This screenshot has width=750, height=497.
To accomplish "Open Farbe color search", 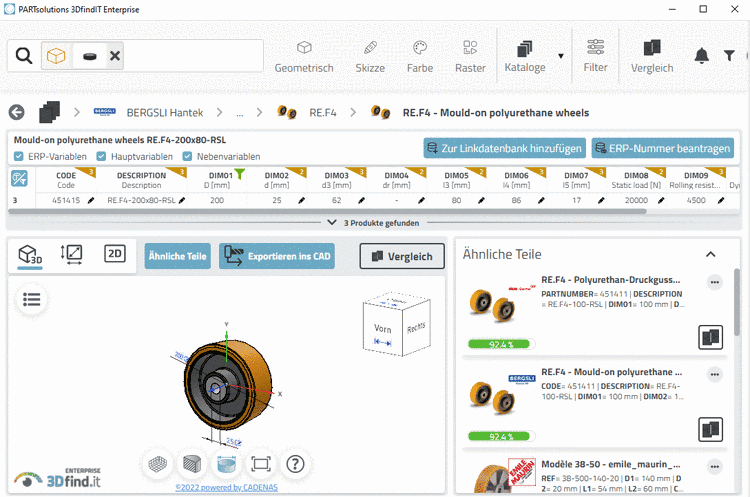I will tap(420, 57).
